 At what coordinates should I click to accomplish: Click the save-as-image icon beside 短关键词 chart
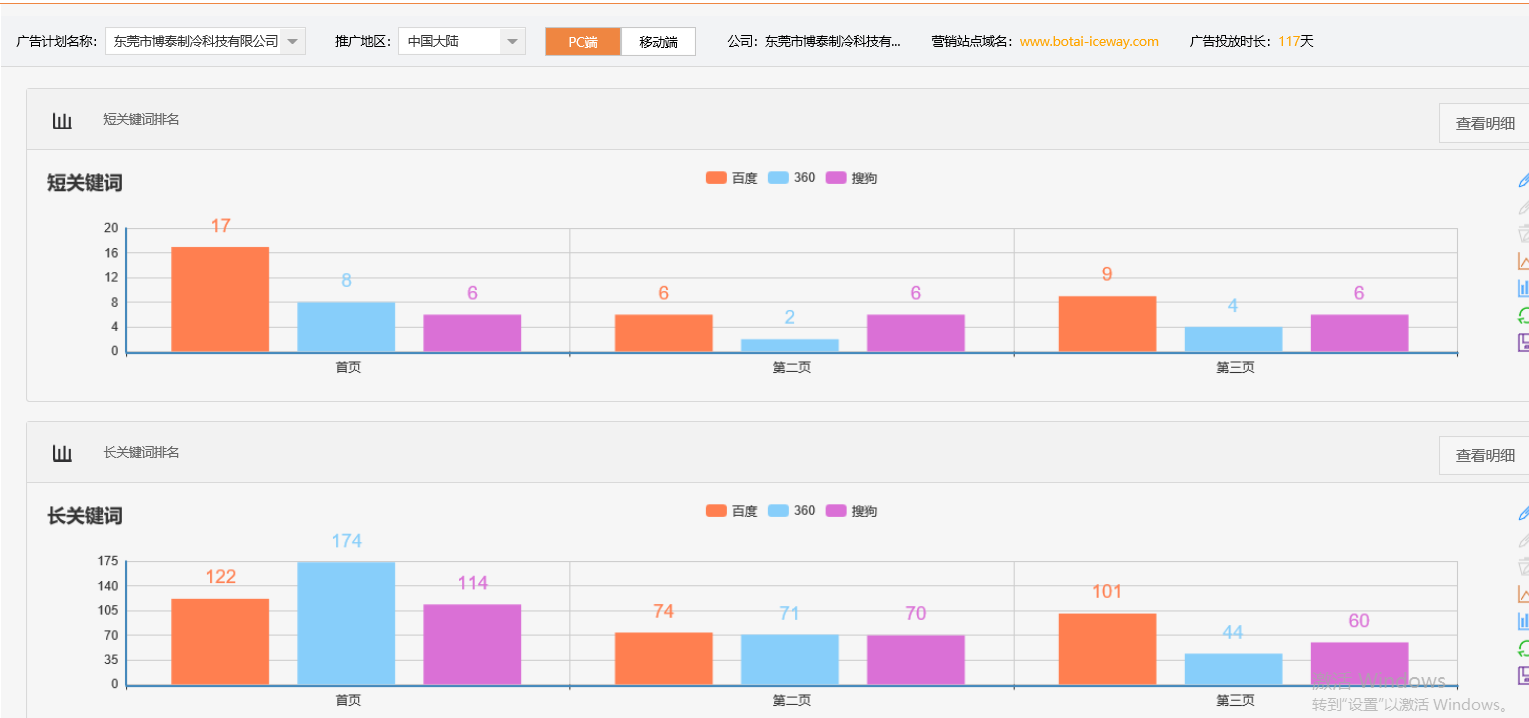pos(1523,341)
